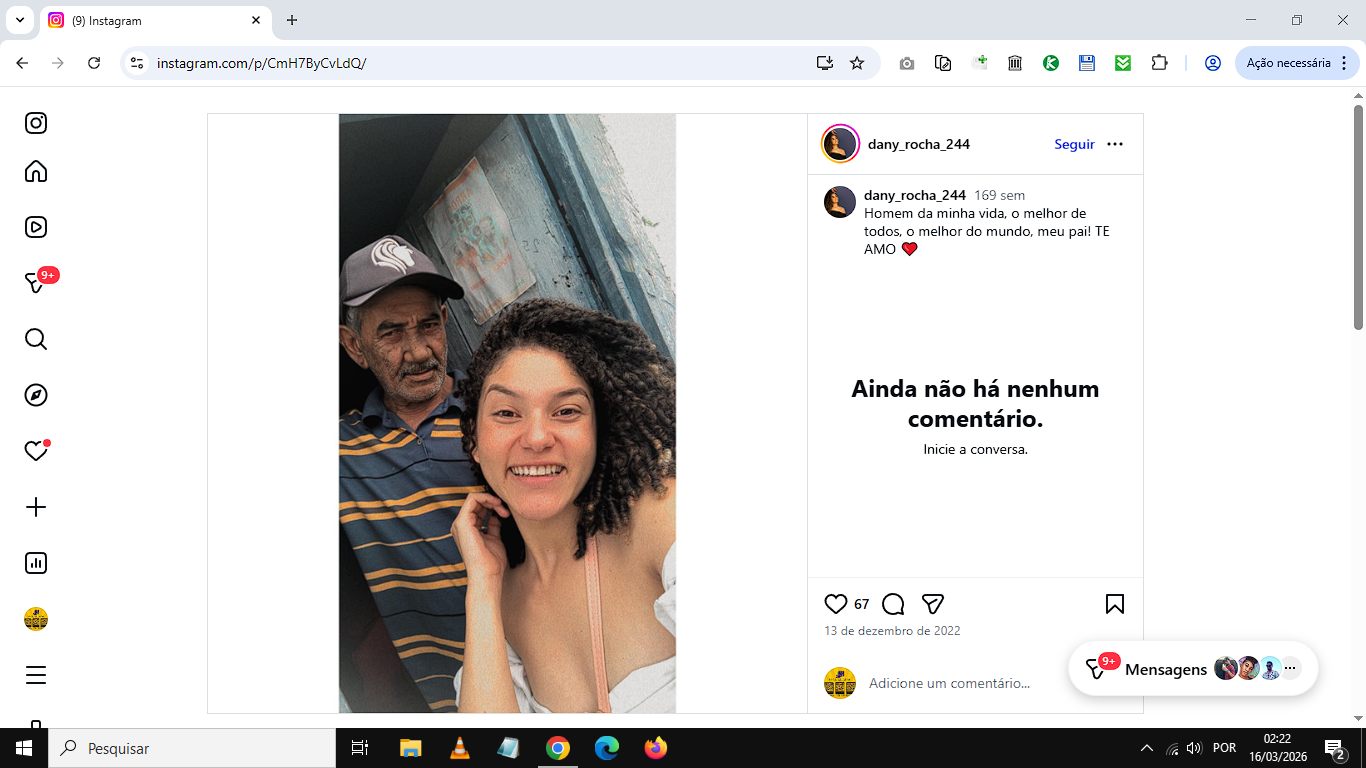Expand the hamburger More menu in sidebar
Image resolution: width=1366 pixels, height=768 pixels.
point(36,675)
